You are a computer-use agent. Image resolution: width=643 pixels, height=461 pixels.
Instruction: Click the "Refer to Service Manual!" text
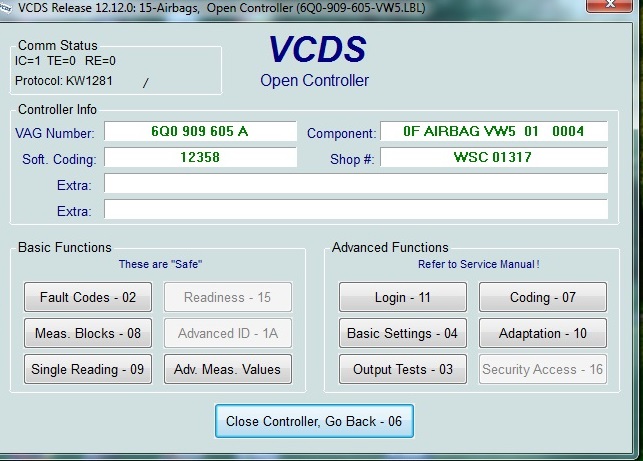click(x=478, y=264)
